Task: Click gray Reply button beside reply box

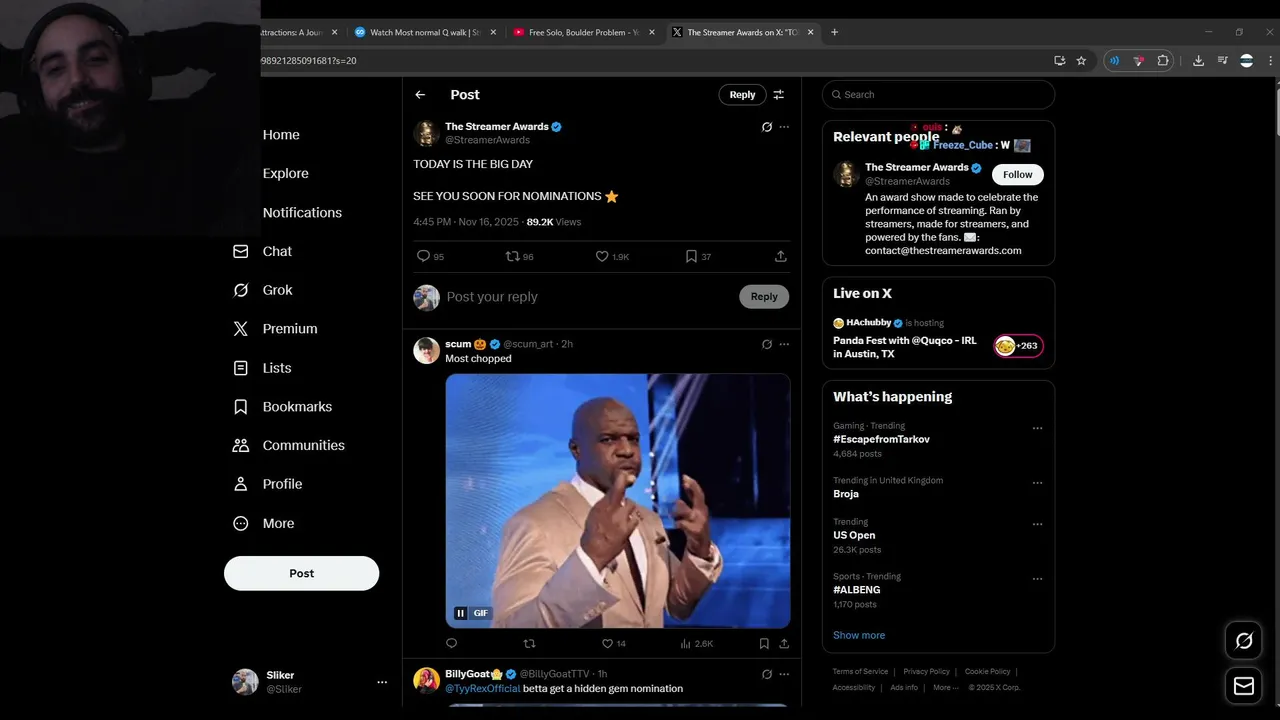Action: point(764,296)
